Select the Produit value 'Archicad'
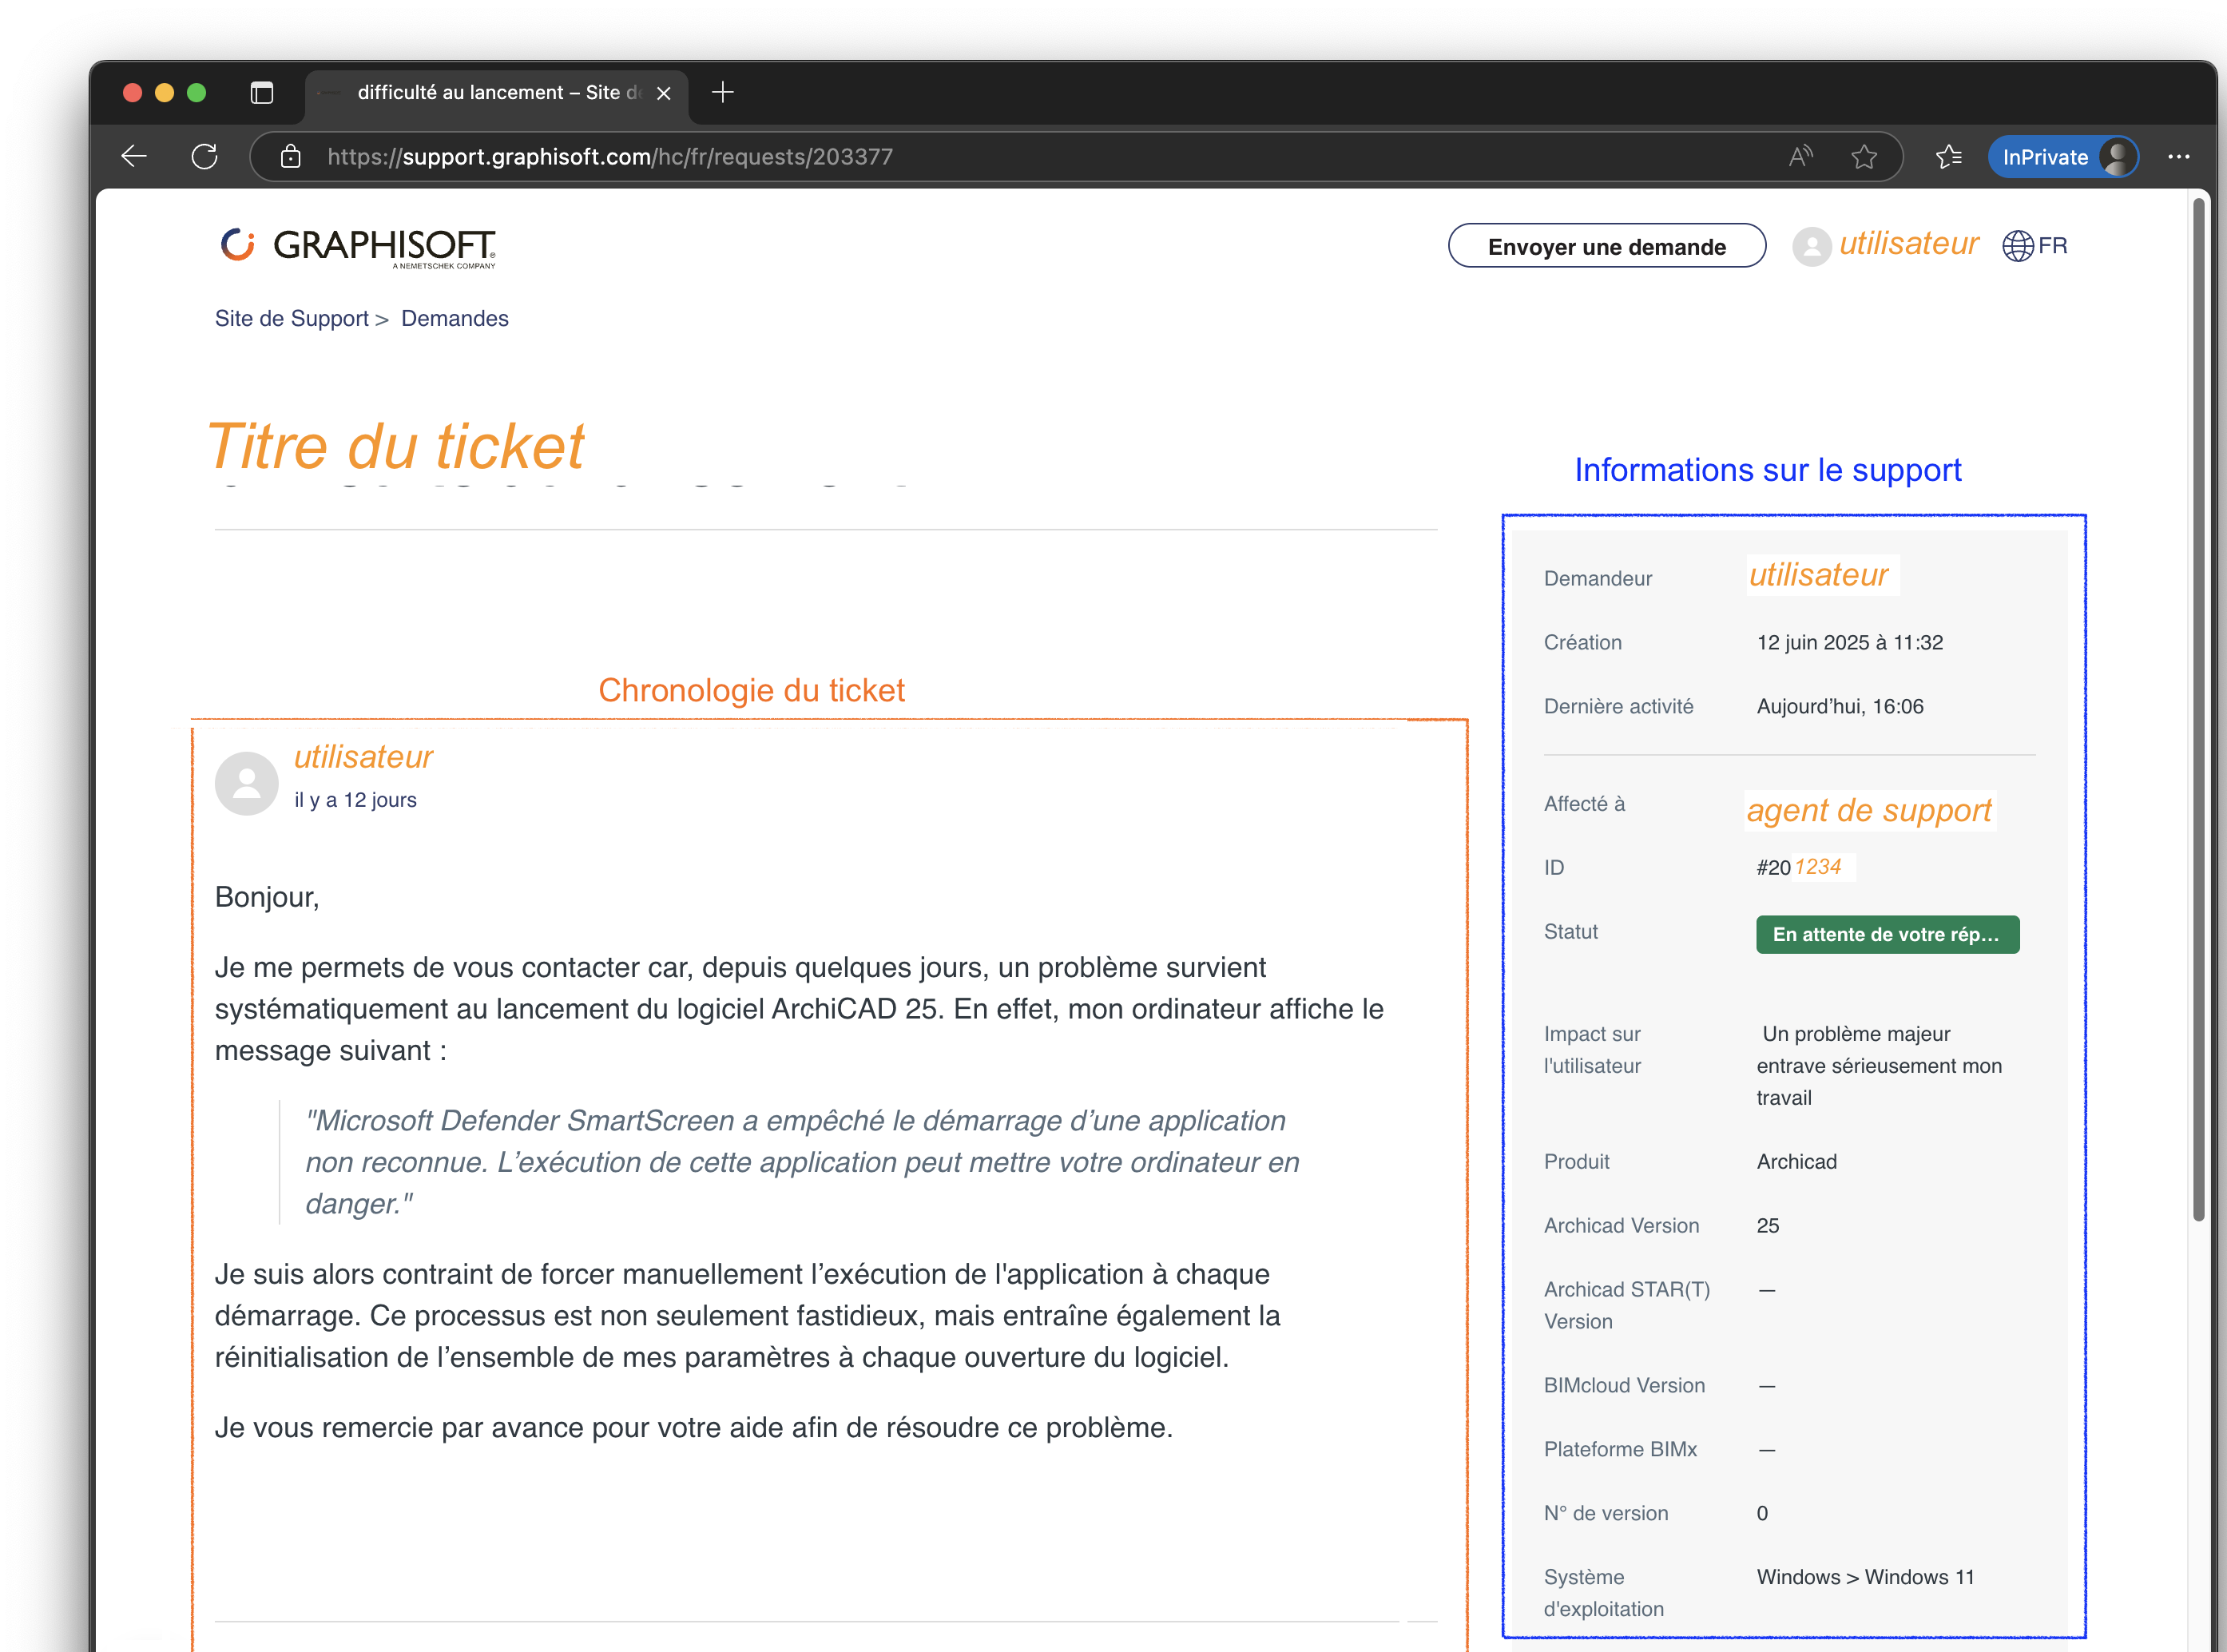 click(x=1796, y=1161)
